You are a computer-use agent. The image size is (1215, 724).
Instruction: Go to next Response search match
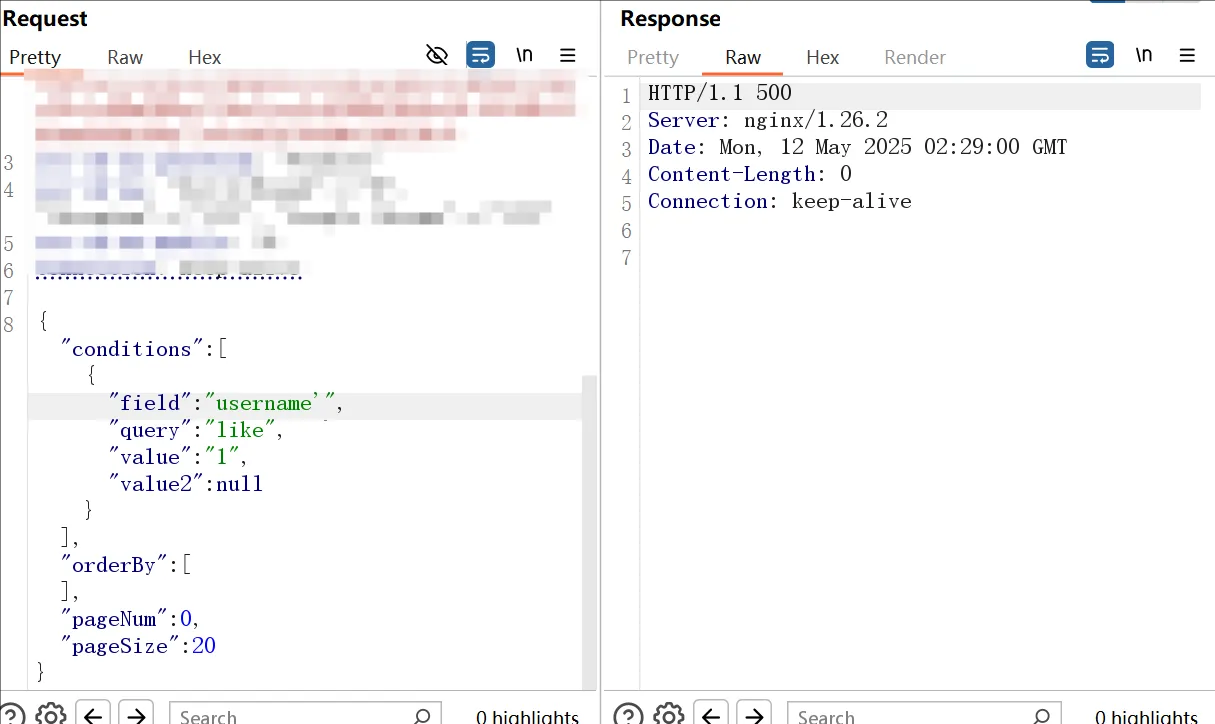point(754,714)
